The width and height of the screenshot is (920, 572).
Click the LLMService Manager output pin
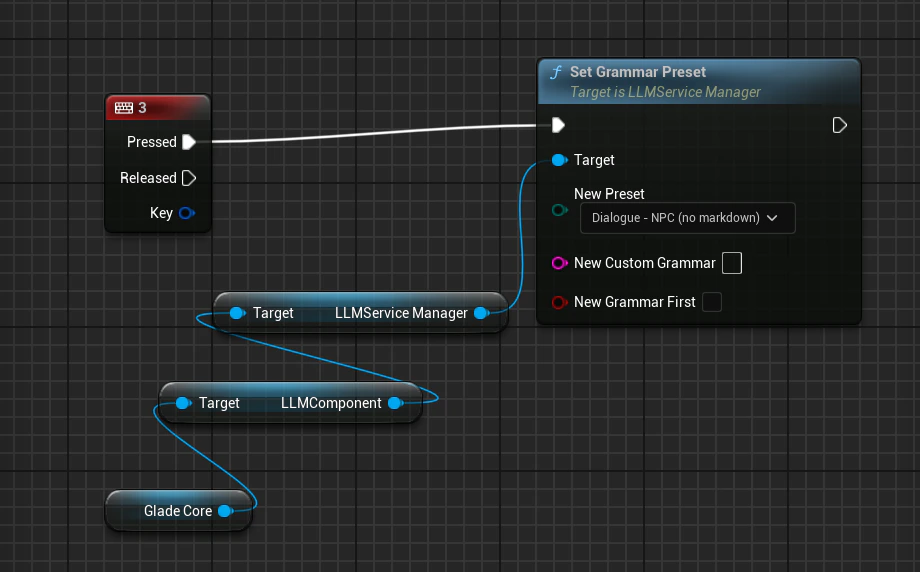click(x=482, y=313)
